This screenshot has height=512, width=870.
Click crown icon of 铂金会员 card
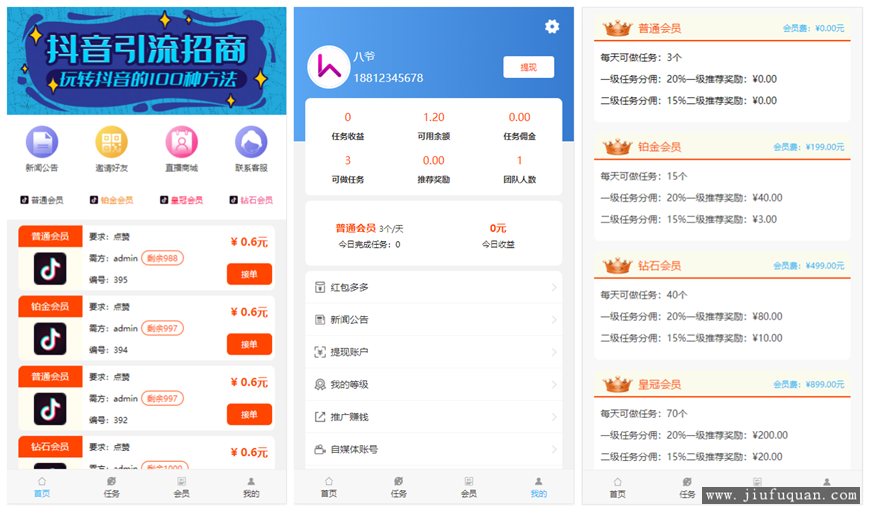(618, 146)
